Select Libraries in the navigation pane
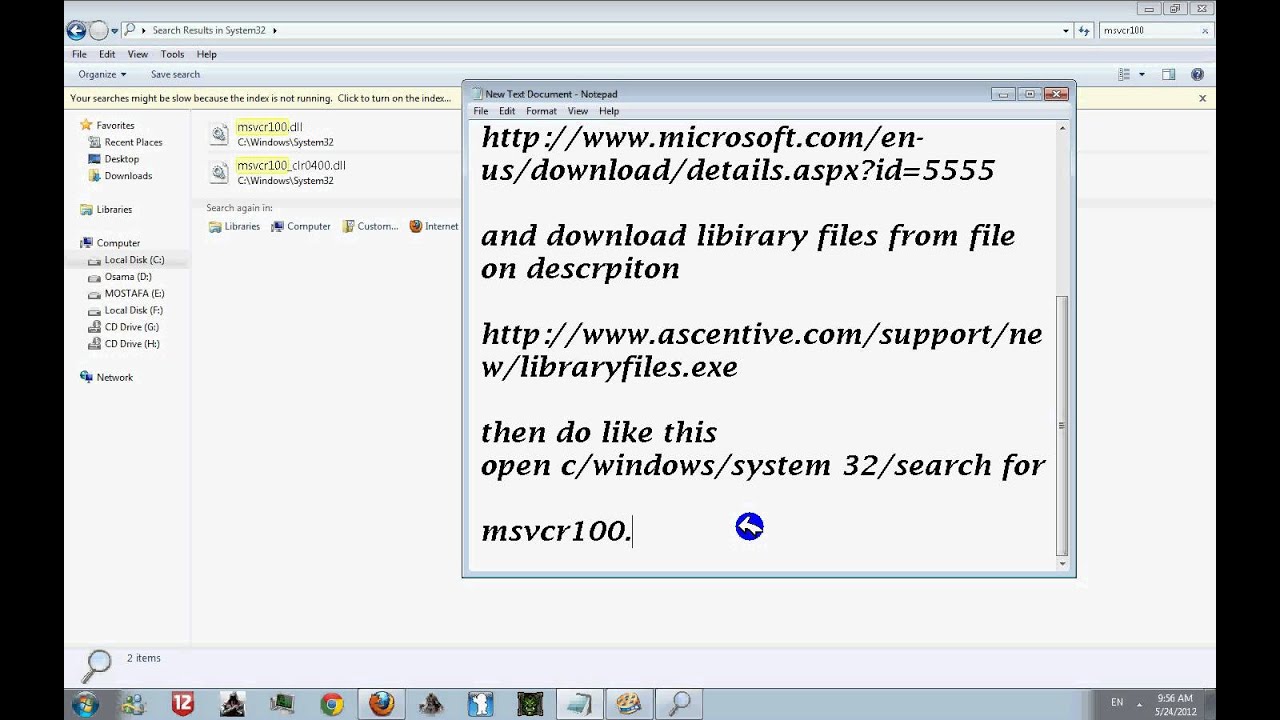The image size is (1280, 720). [x=114, y=209]
